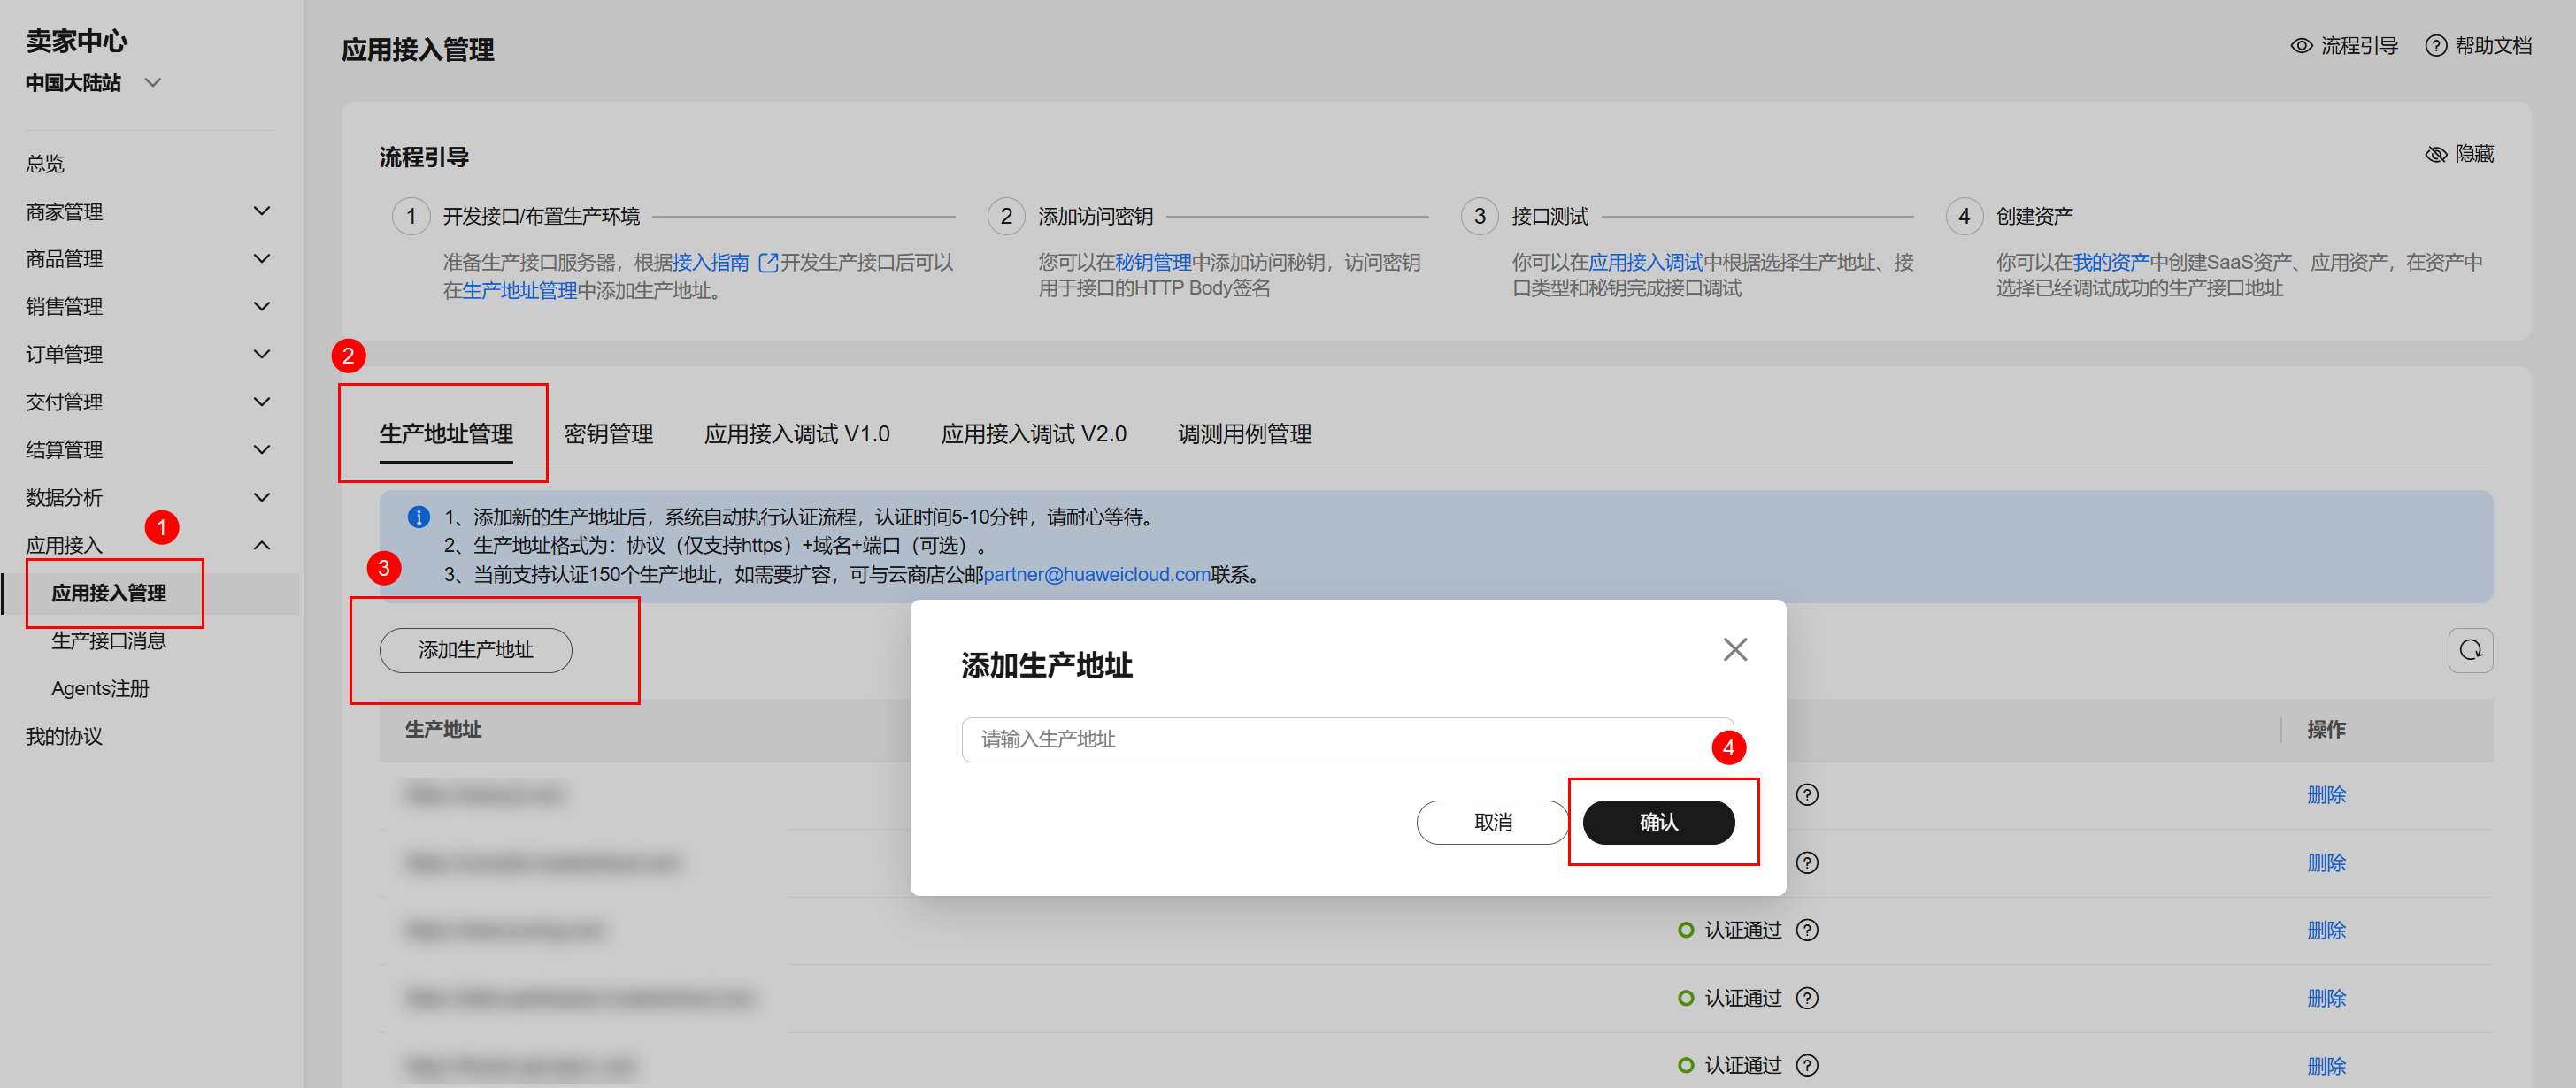
Task: Click the blue info icon in notice
Action: click(418, 517)
